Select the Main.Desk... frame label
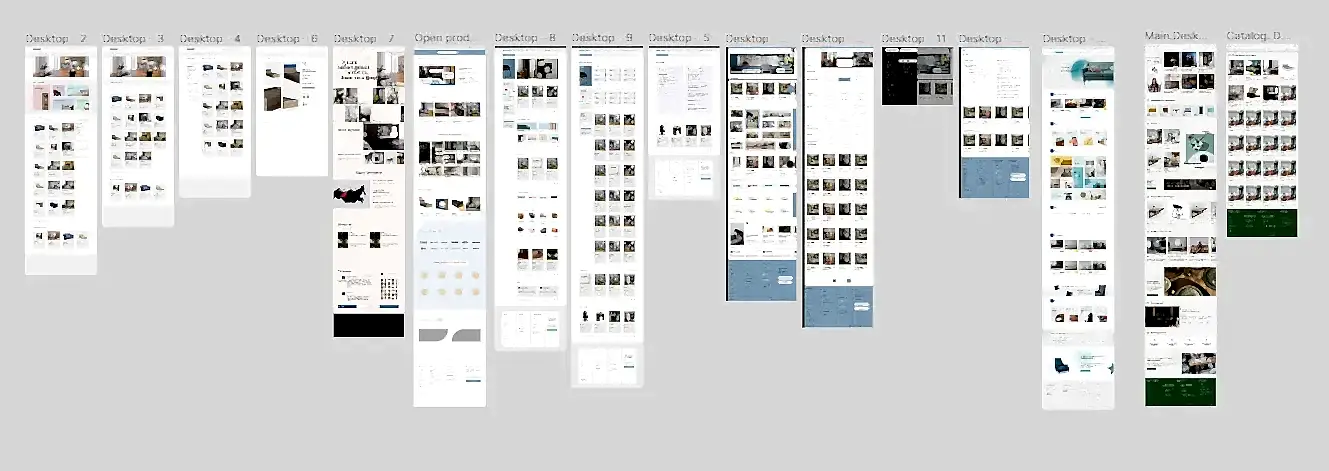 click(x=1177, y=35)
